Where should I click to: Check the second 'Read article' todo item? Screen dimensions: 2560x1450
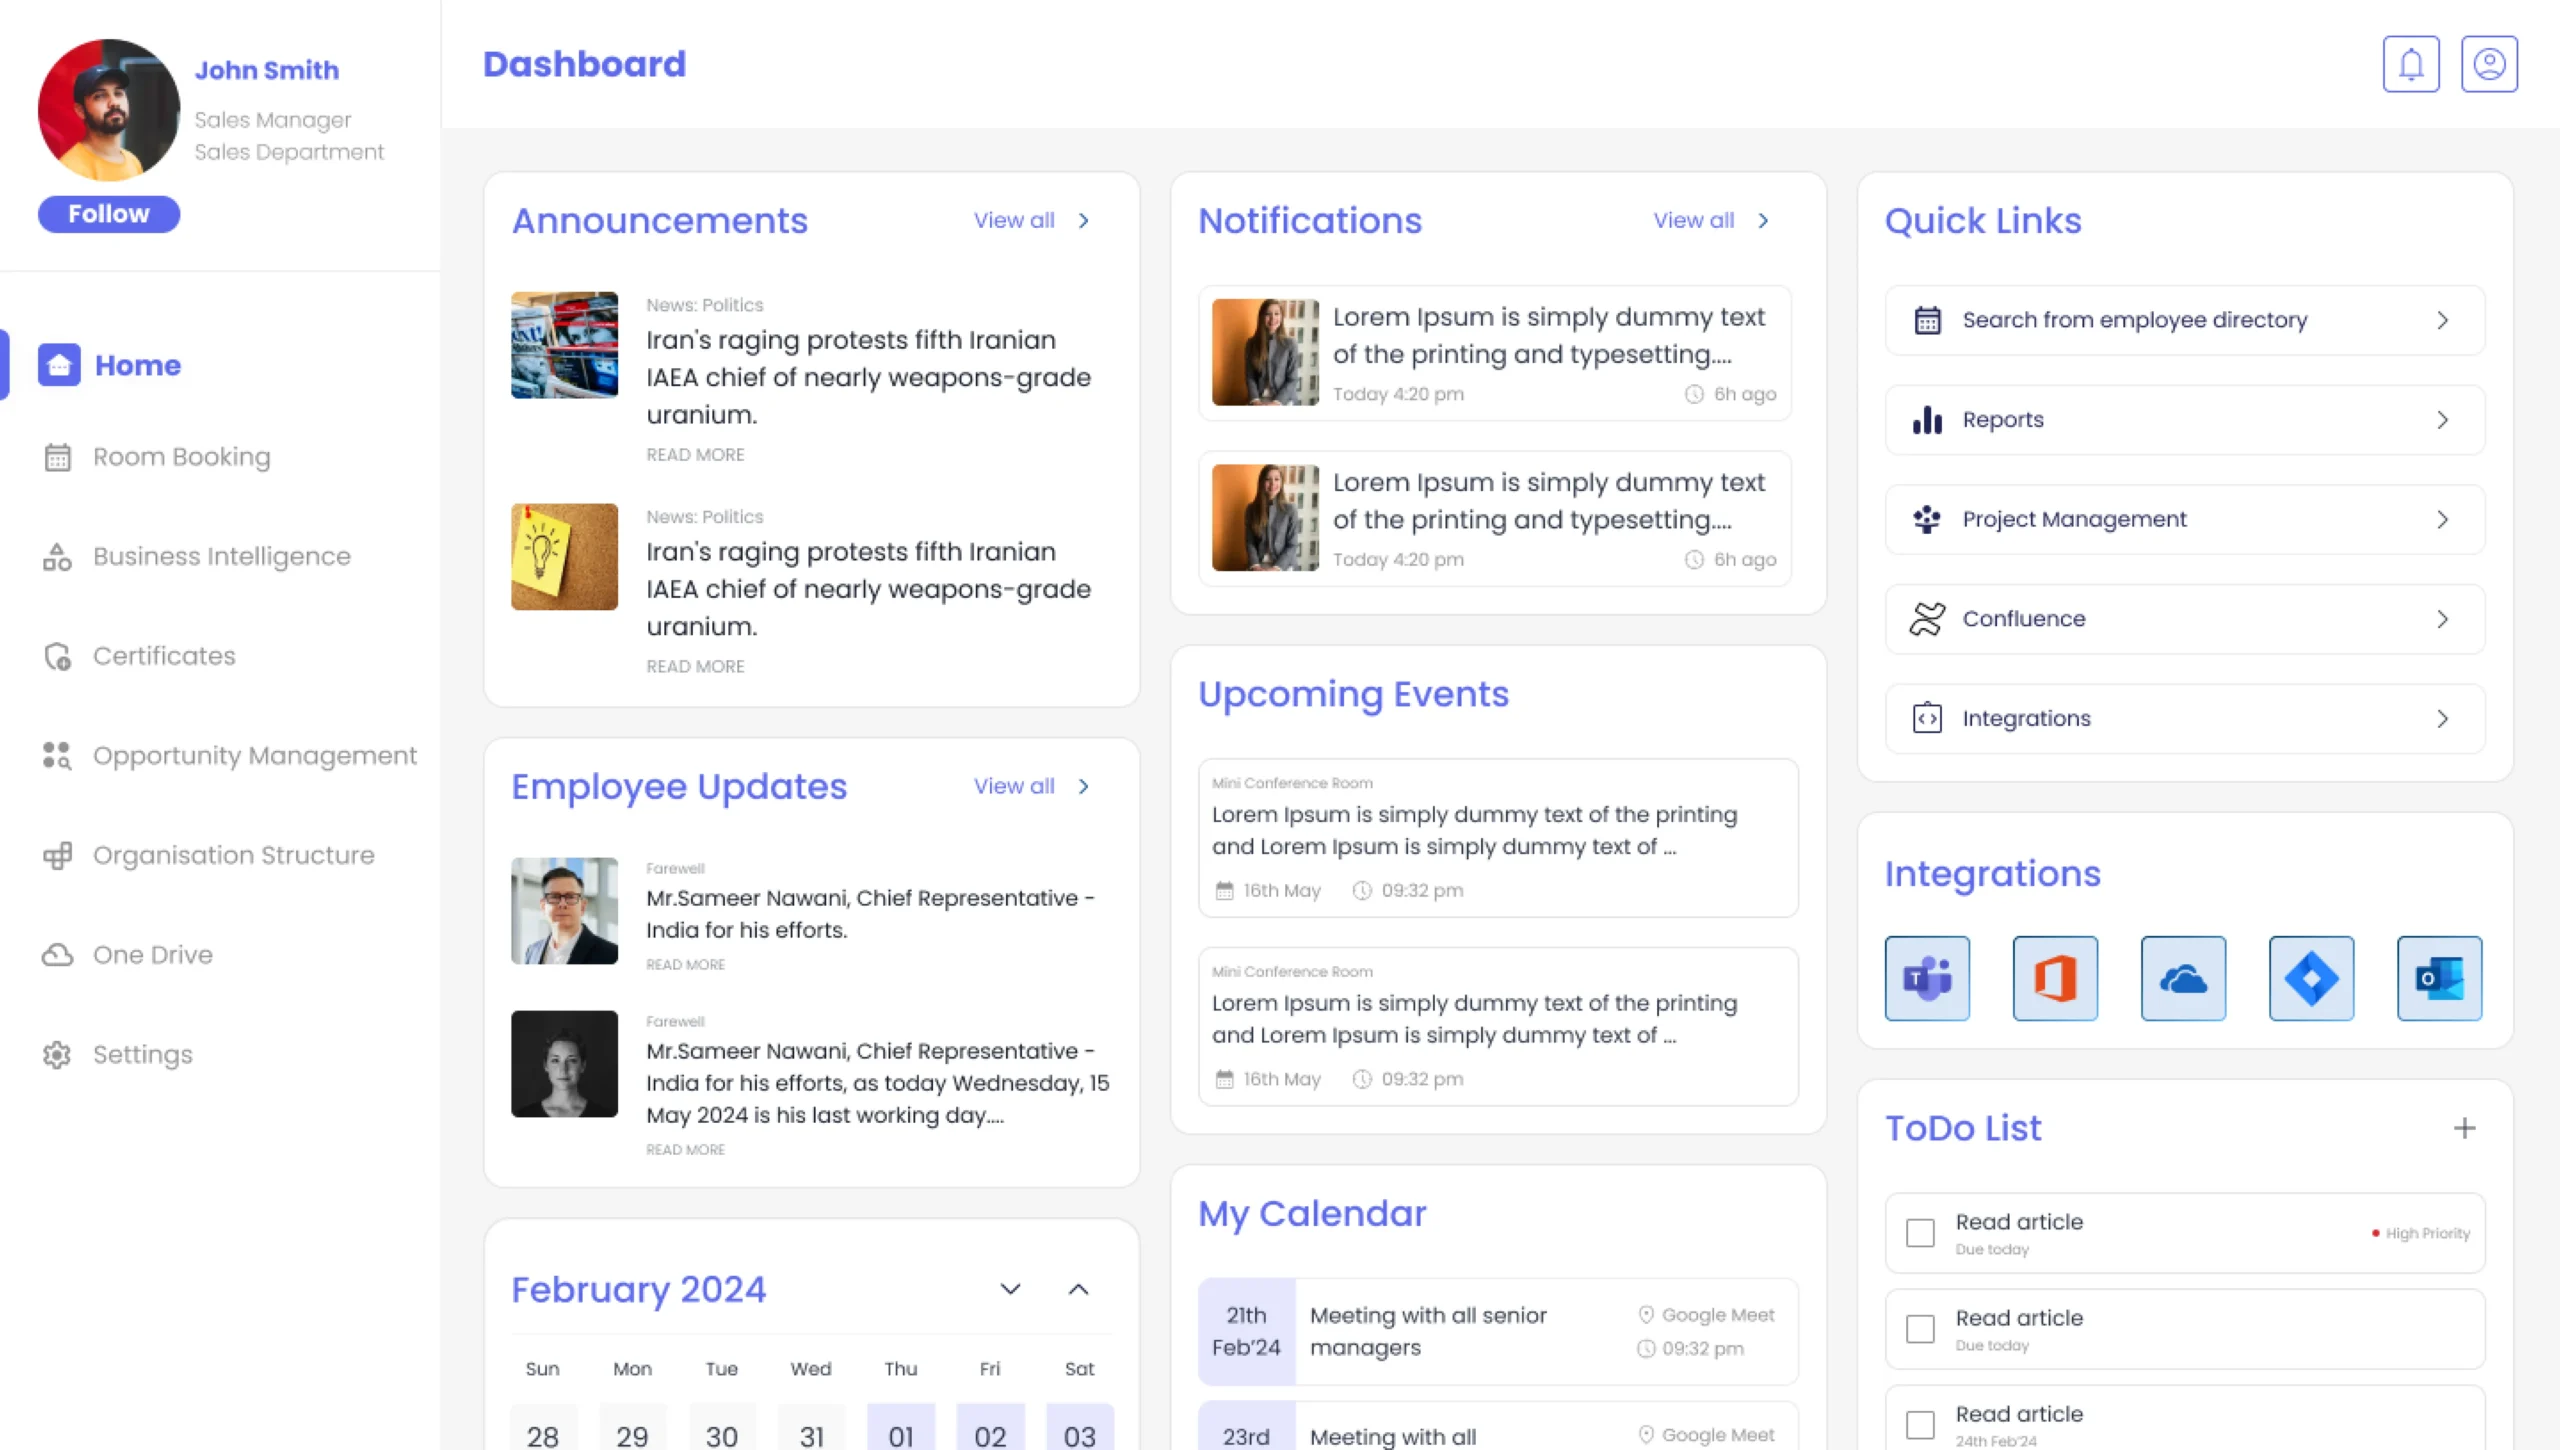tap(1919, 1329)
